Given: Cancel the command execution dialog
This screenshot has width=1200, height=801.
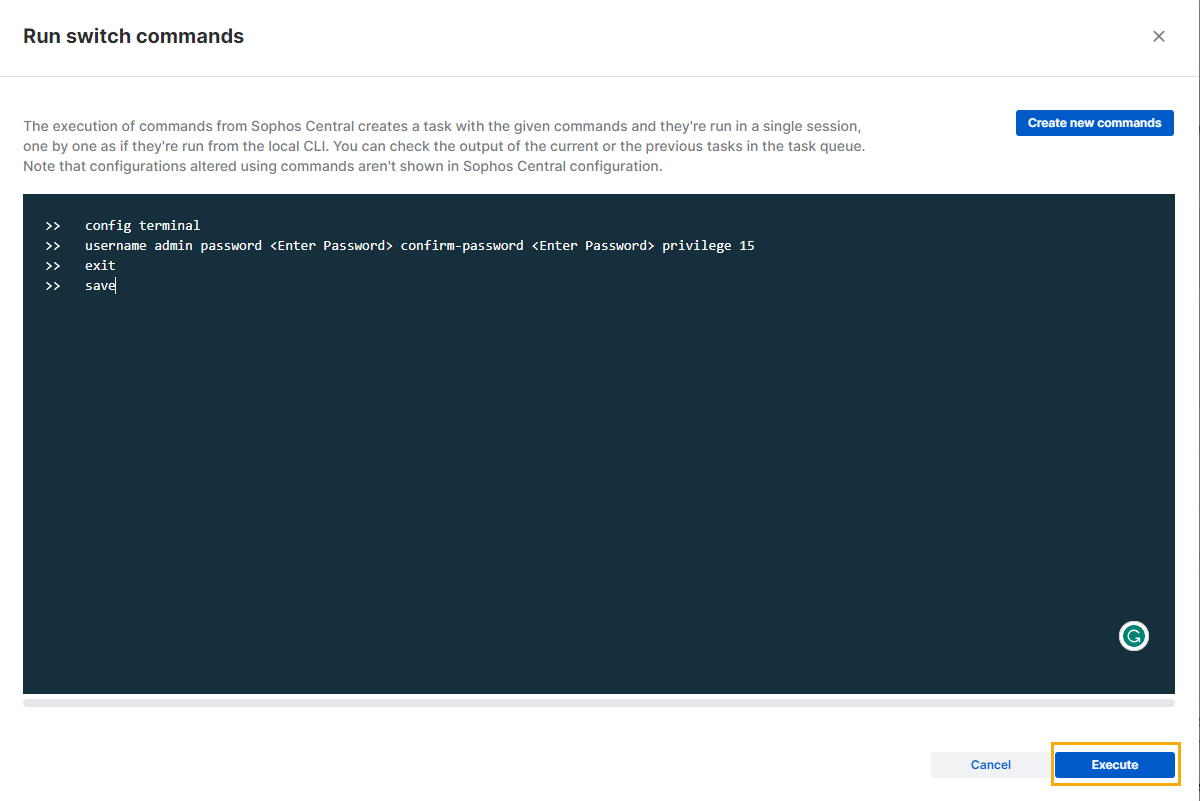Looking at the screenshot, I should click(990, 765).
